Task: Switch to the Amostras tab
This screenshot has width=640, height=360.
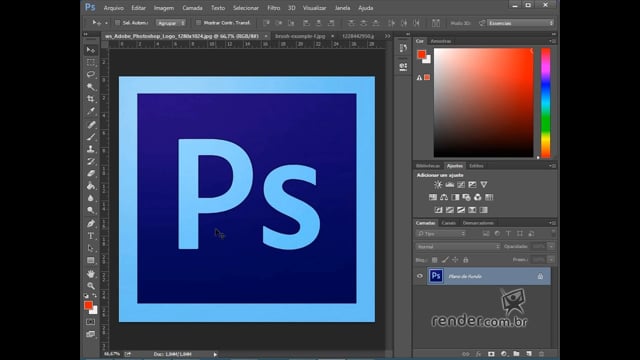Action: click(441, 41)
